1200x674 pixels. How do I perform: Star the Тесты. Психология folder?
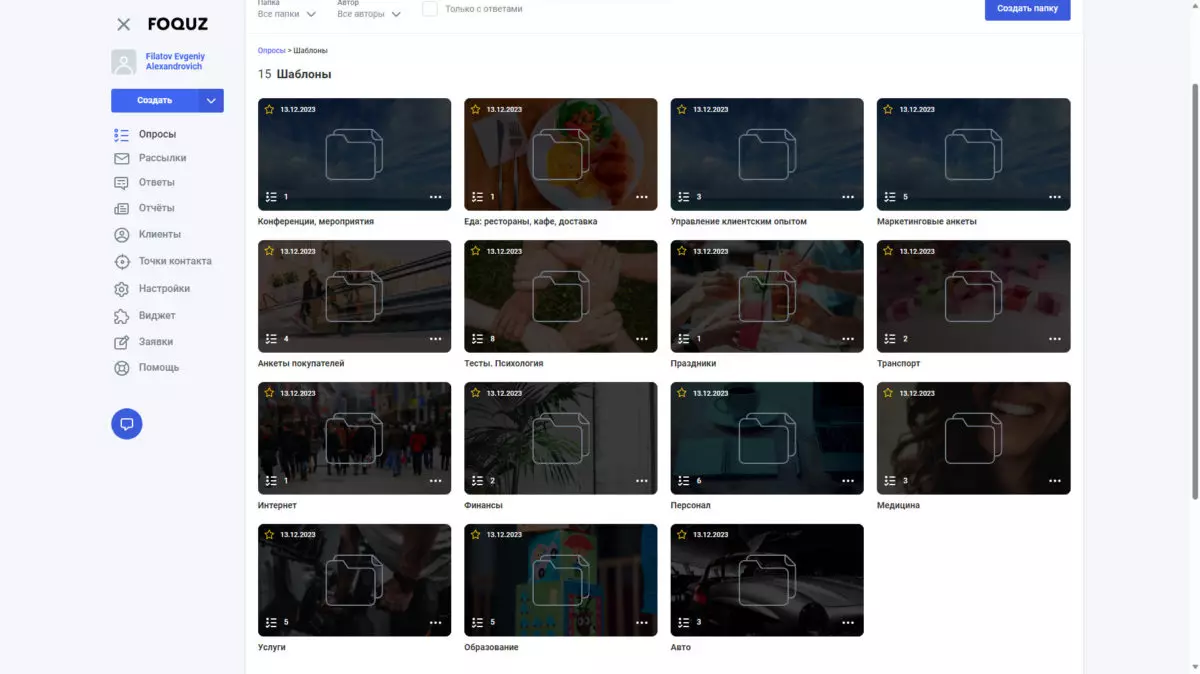476,251
